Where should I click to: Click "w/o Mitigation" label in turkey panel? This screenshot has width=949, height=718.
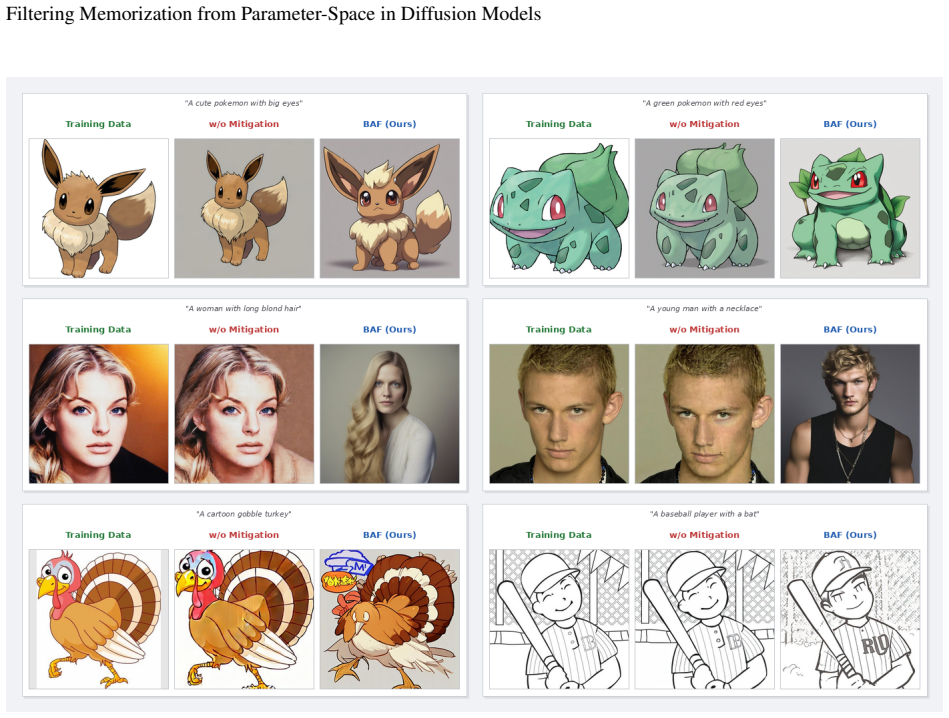[x=244, y=535]
